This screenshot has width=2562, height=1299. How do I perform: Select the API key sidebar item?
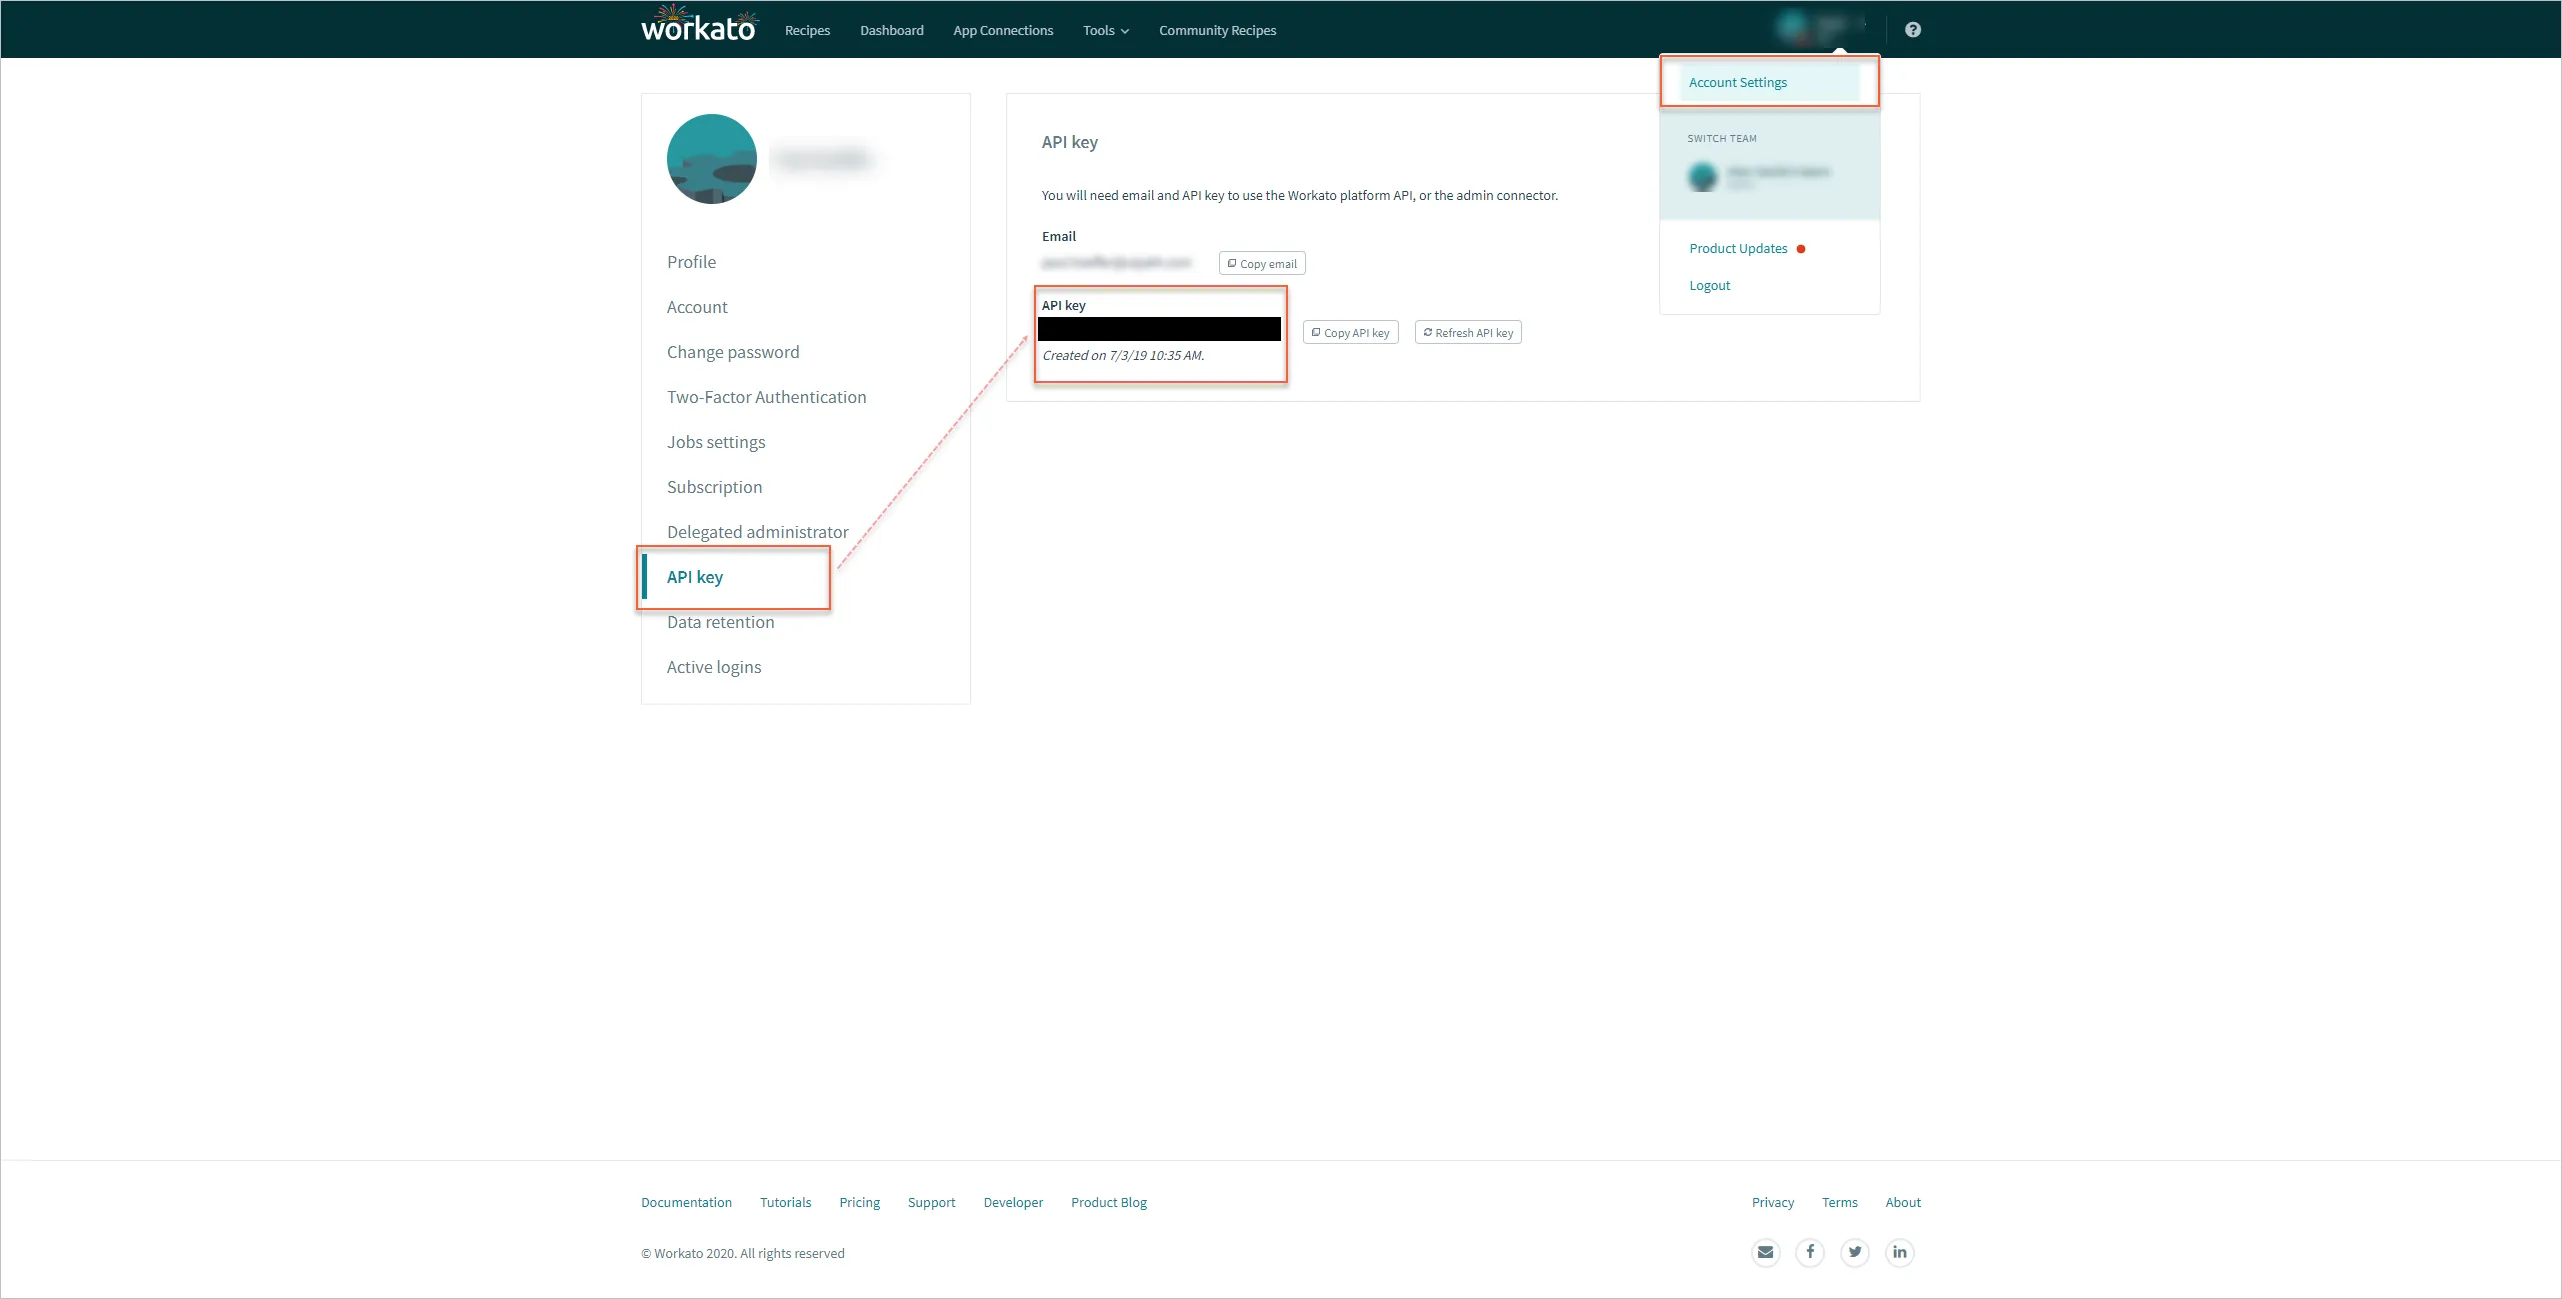[695, 577]
